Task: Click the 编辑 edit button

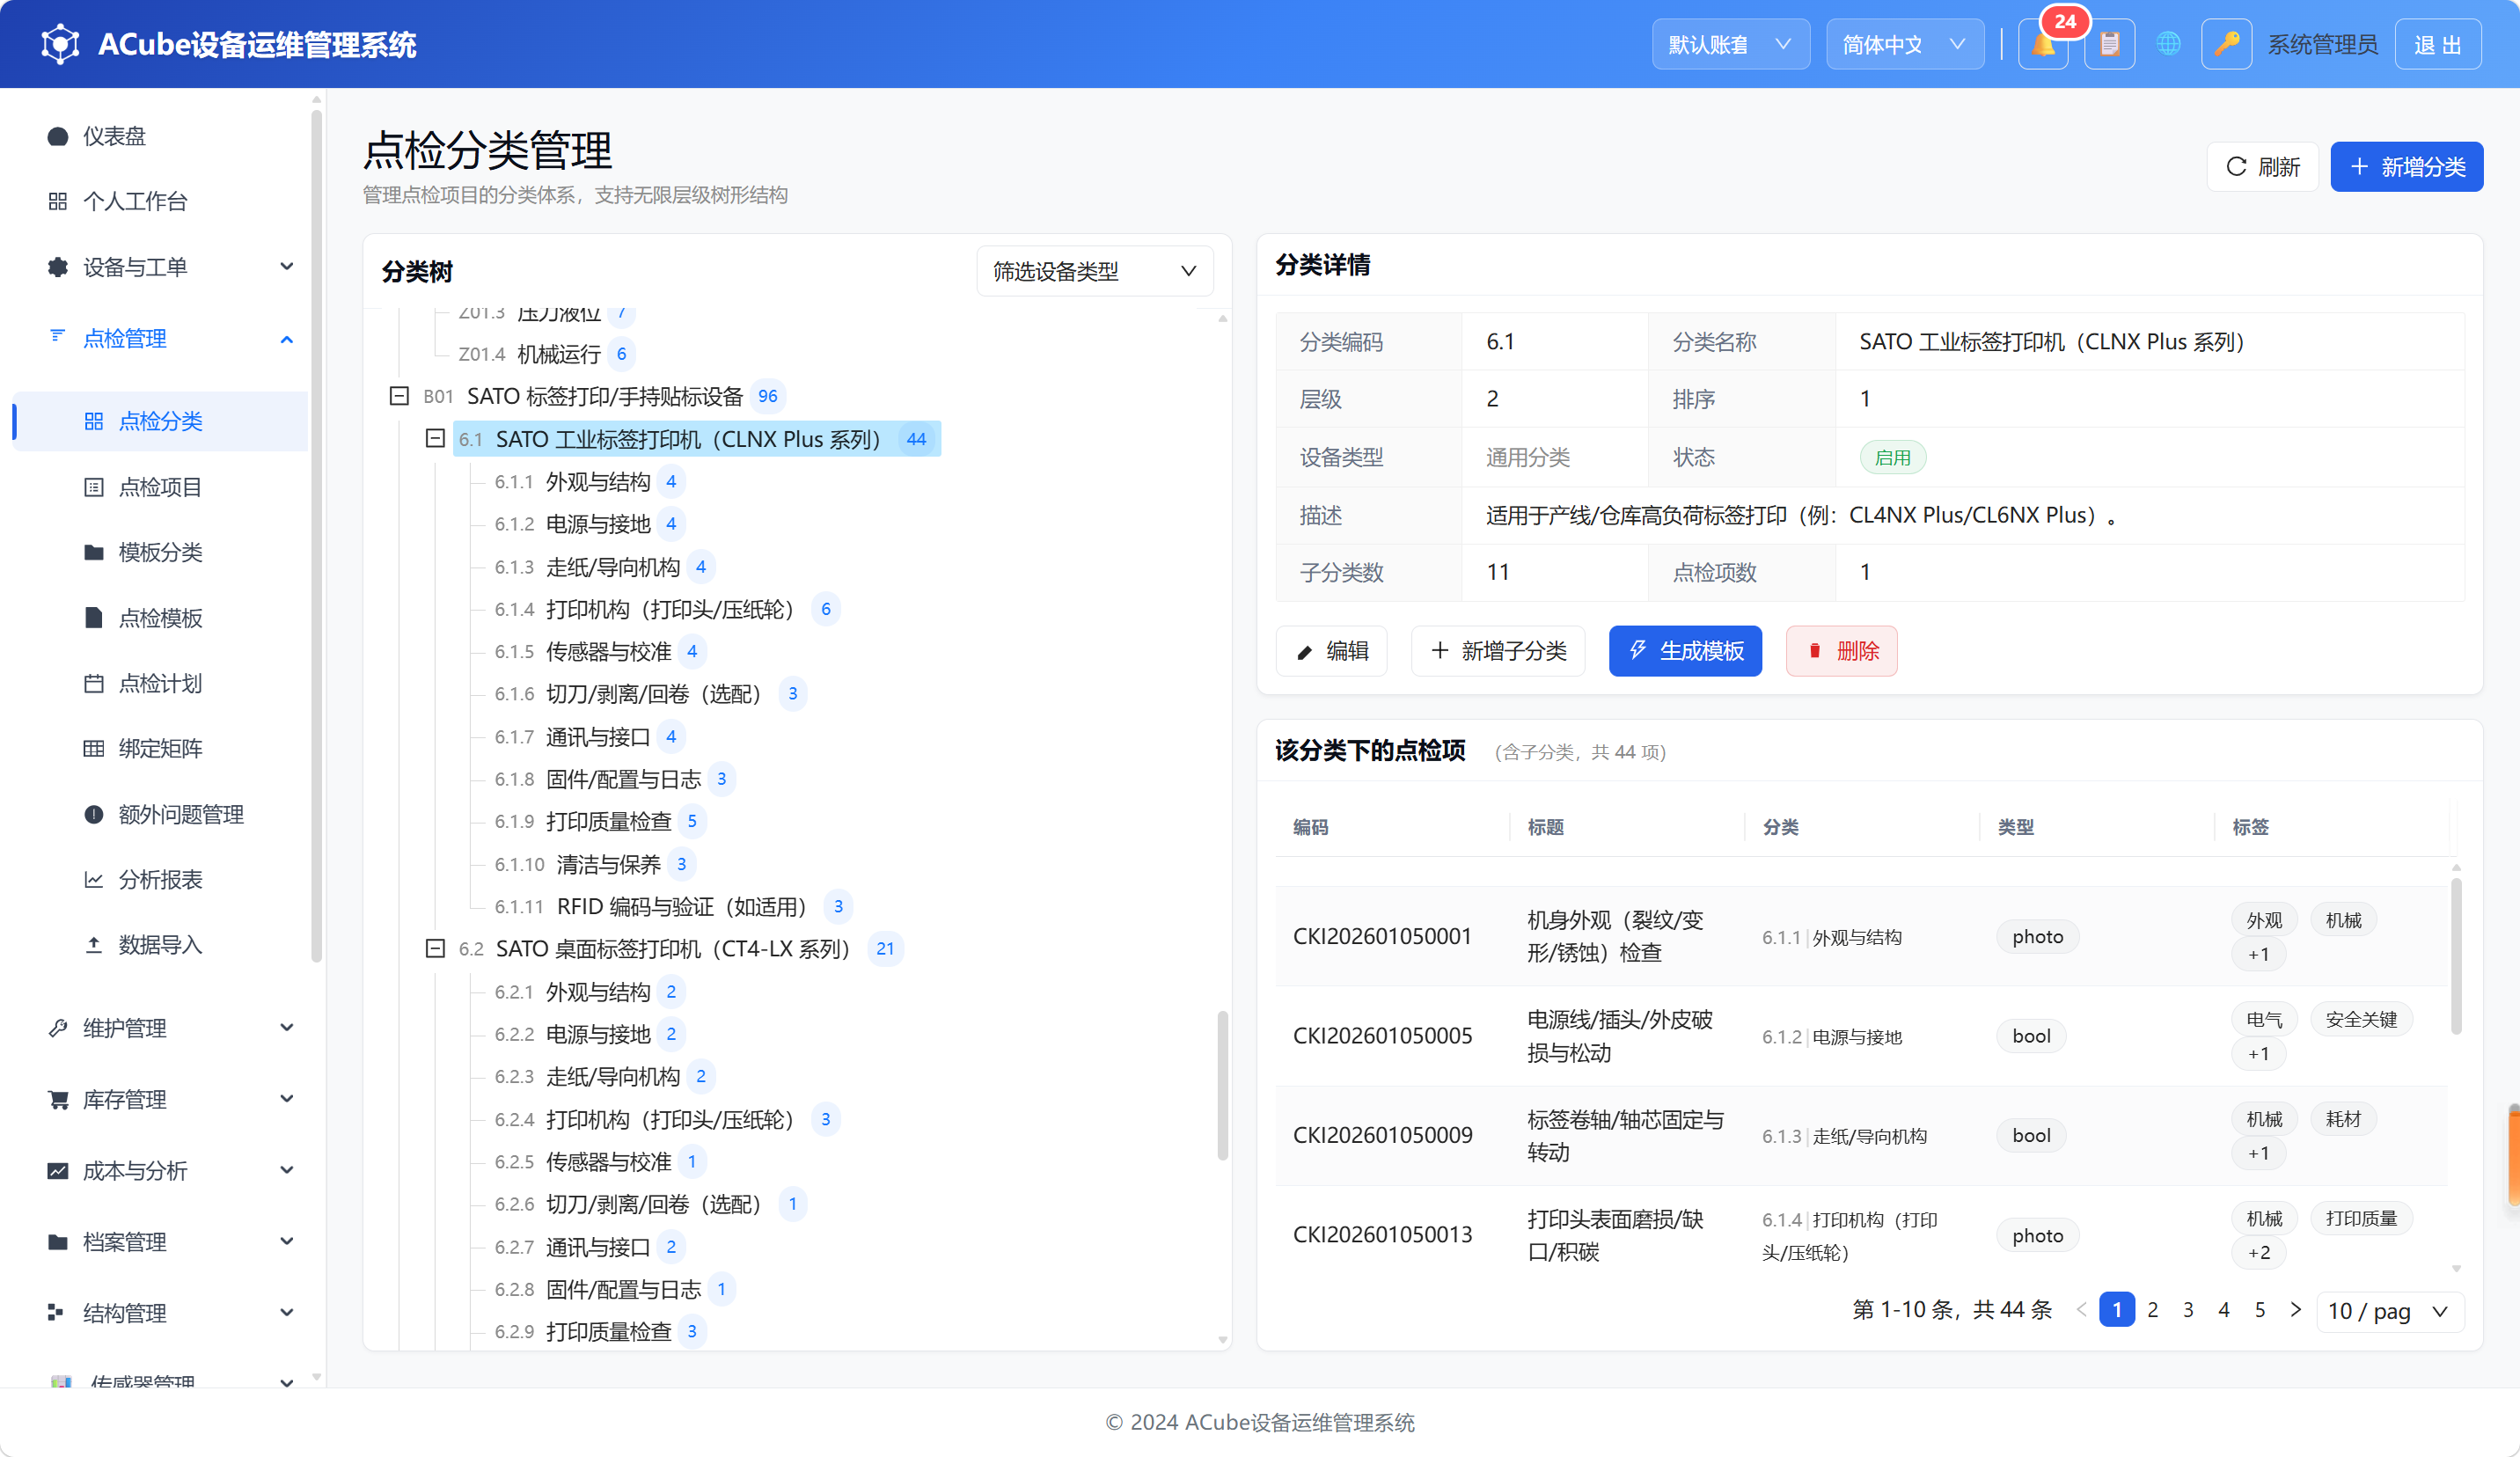Action: (1331, 651)
